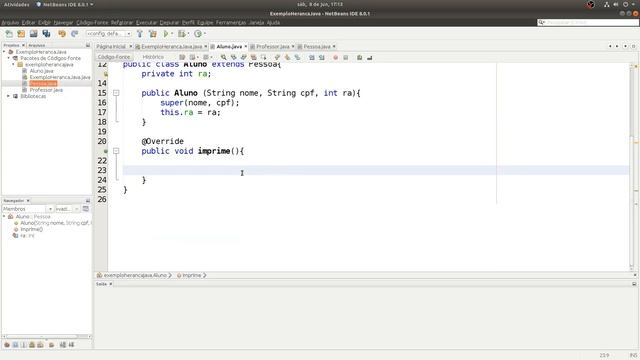The image size is (640, 360).
Task: Select Professor.java in Projects tree
Action: [46, 90]
